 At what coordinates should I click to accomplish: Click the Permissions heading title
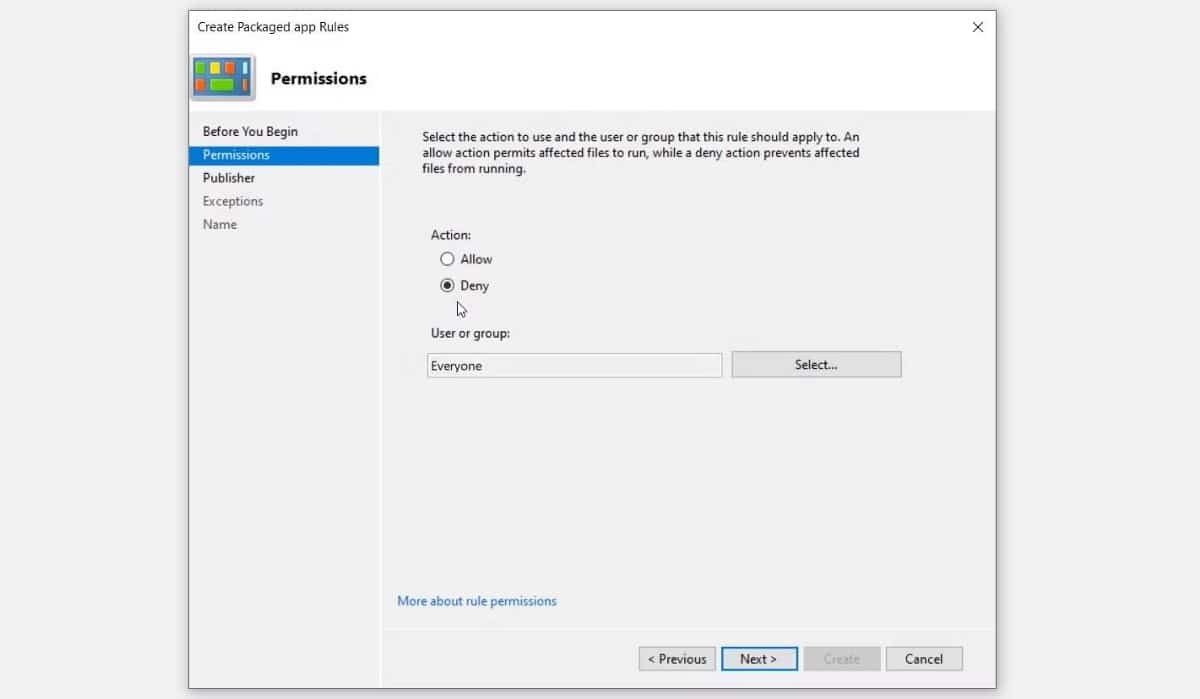[x=319, y=78]
